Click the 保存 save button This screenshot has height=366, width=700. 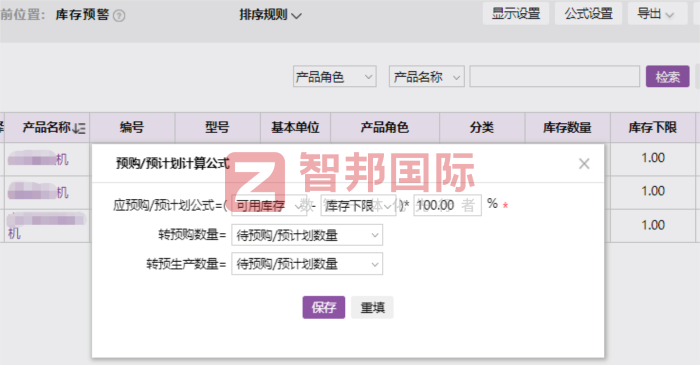tap(324, 307)
